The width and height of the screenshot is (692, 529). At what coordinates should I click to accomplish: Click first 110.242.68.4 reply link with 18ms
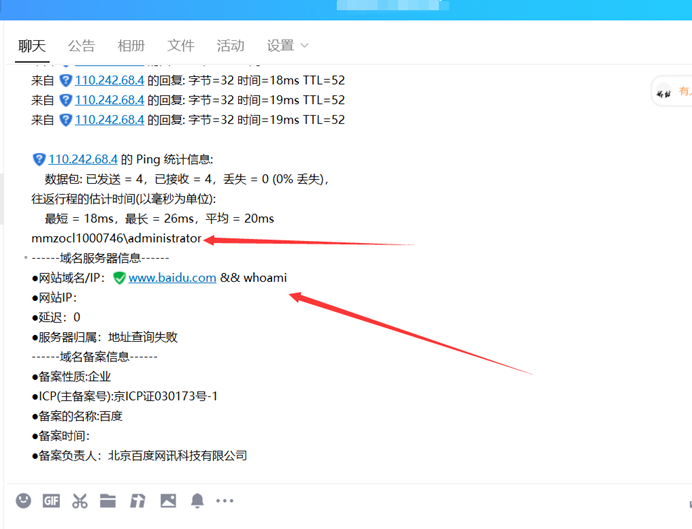point(109,80)
